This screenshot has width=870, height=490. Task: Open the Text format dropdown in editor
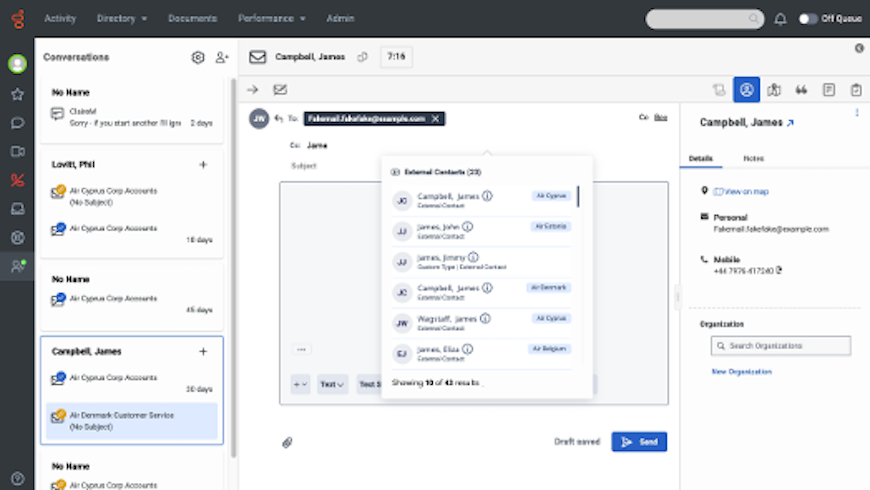(x=332, y=384)
